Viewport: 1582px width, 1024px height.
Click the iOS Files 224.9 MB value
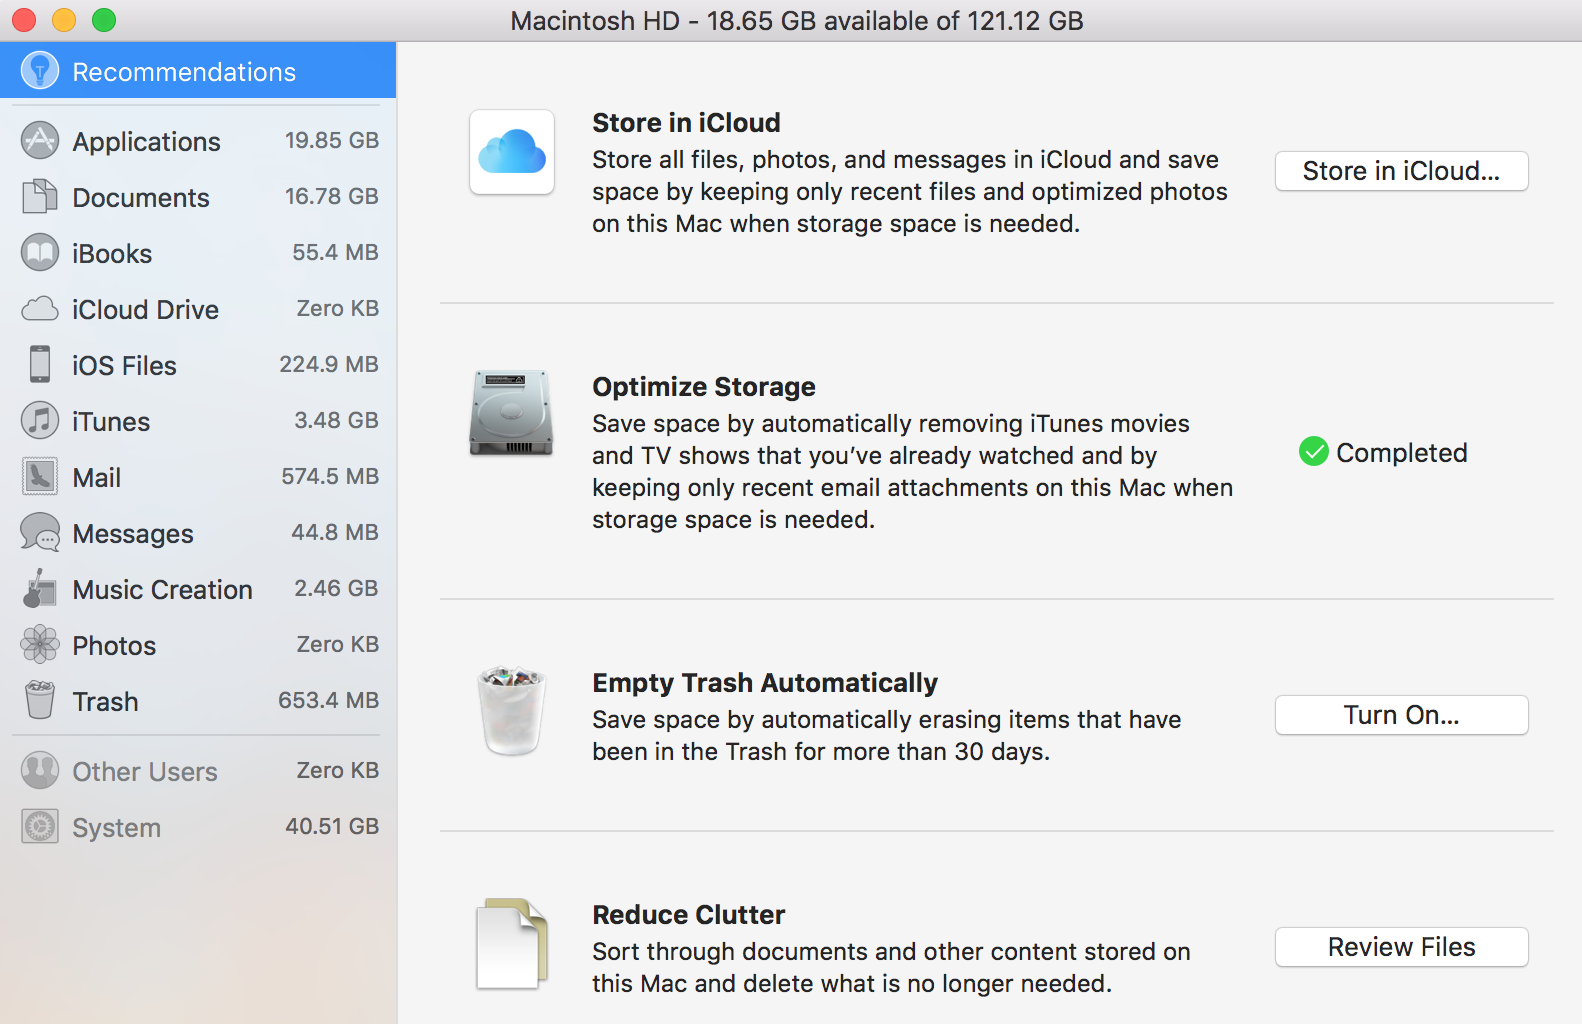coord(329,364)
